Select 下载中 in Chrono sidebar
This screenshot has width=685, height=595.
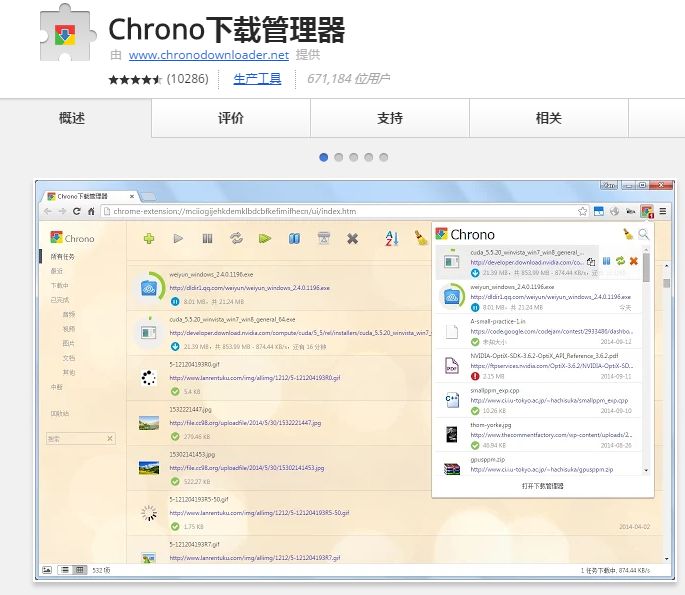(x=59, y=285)
